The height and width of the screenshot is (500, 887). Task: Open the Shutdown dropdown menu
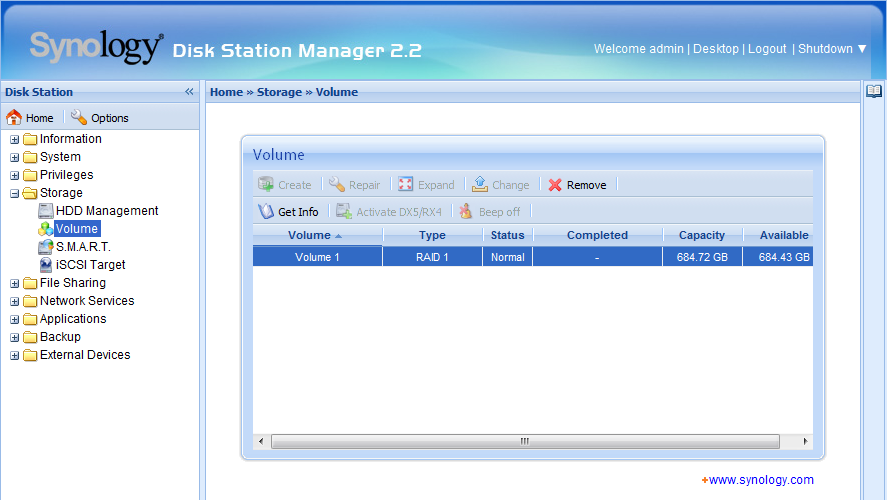click(x=832, y=49)
